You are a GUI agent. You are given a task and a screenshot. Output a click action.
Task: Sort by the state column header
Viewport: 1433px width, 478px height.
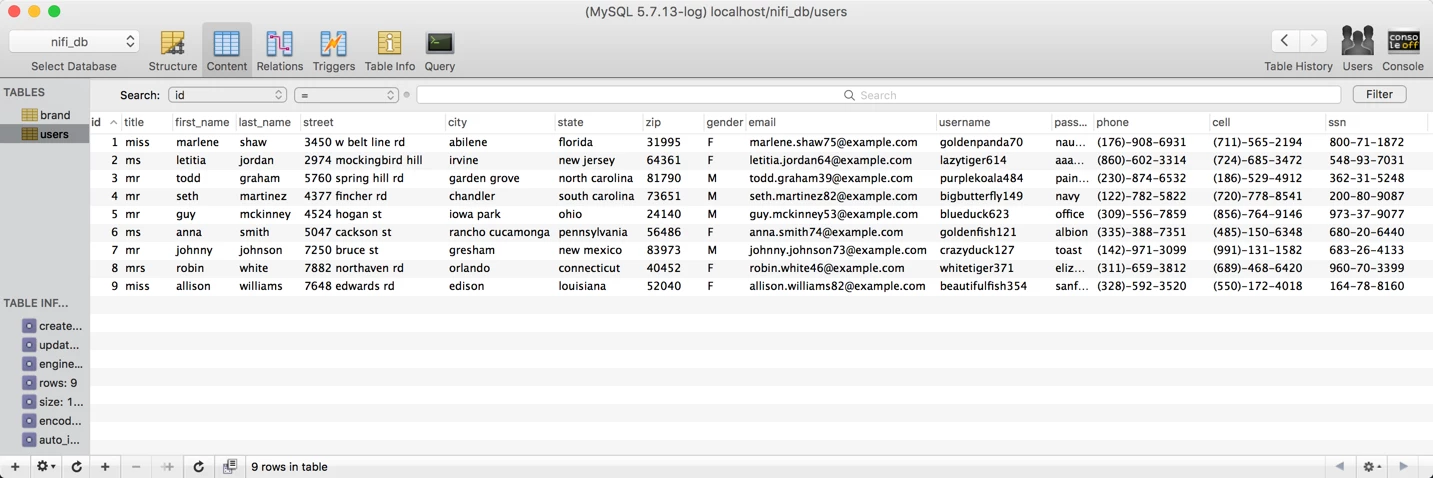point(599,122)
